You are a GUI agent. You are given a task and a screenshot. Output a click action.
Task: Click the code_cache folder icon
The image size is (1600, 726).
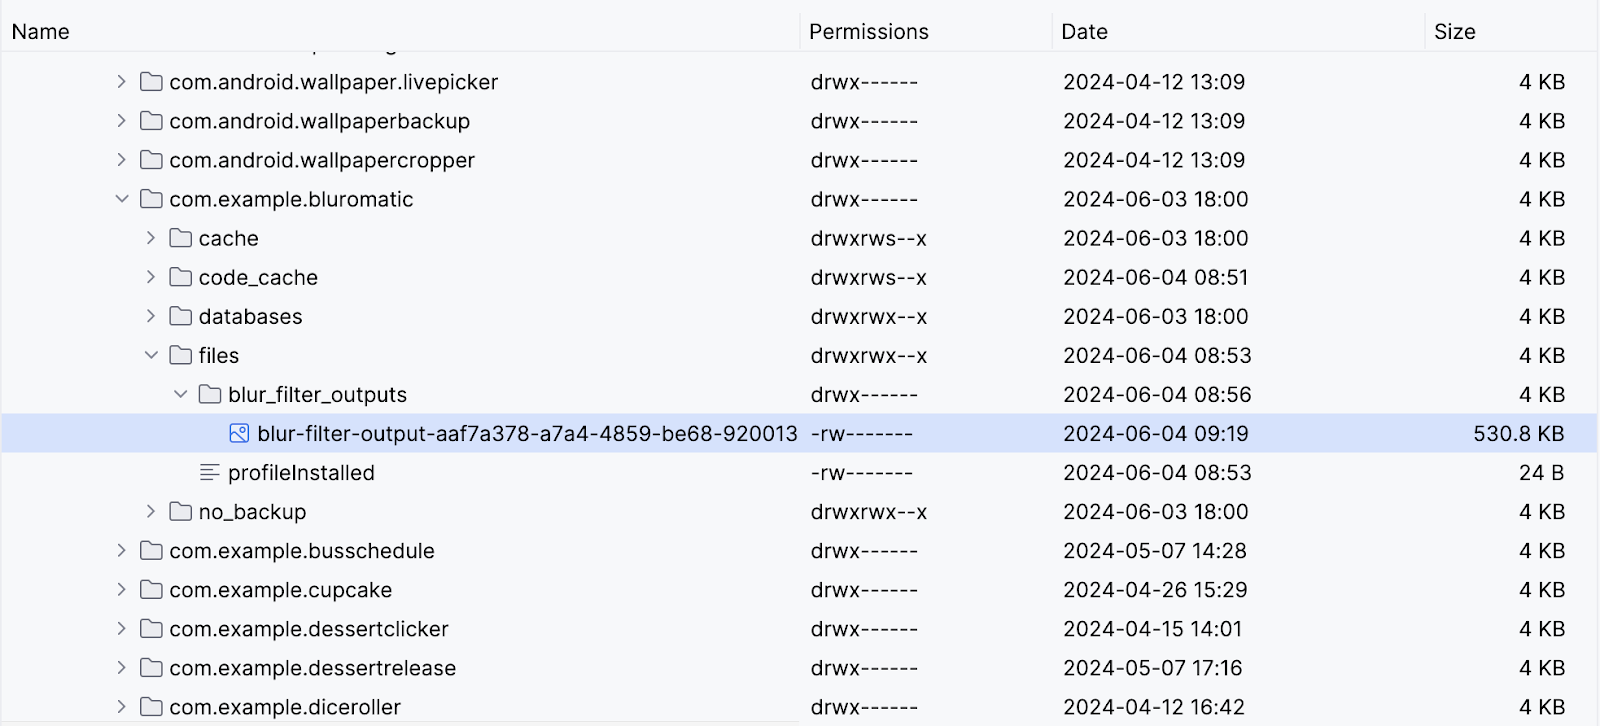pos(181,277)
